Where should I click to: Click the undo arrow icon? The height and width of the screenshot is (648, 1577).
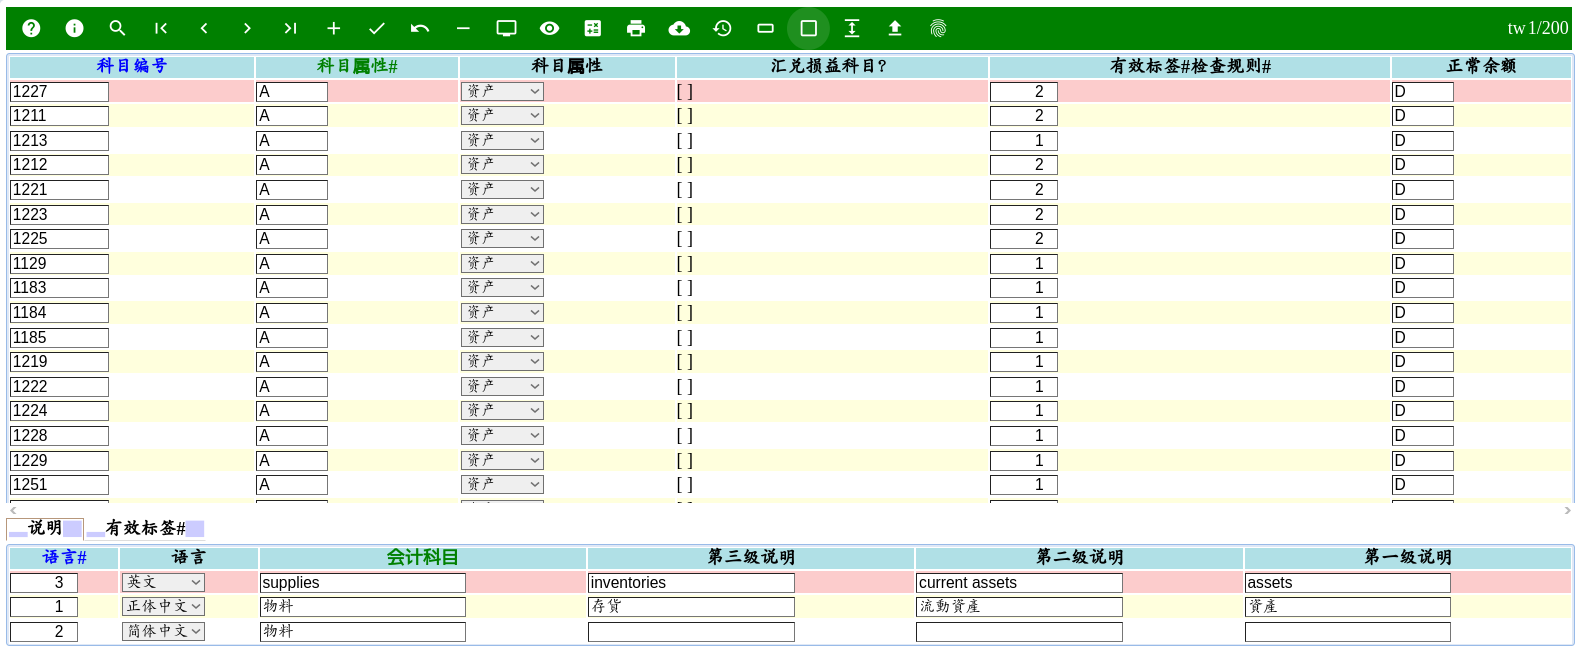point(420,28)
